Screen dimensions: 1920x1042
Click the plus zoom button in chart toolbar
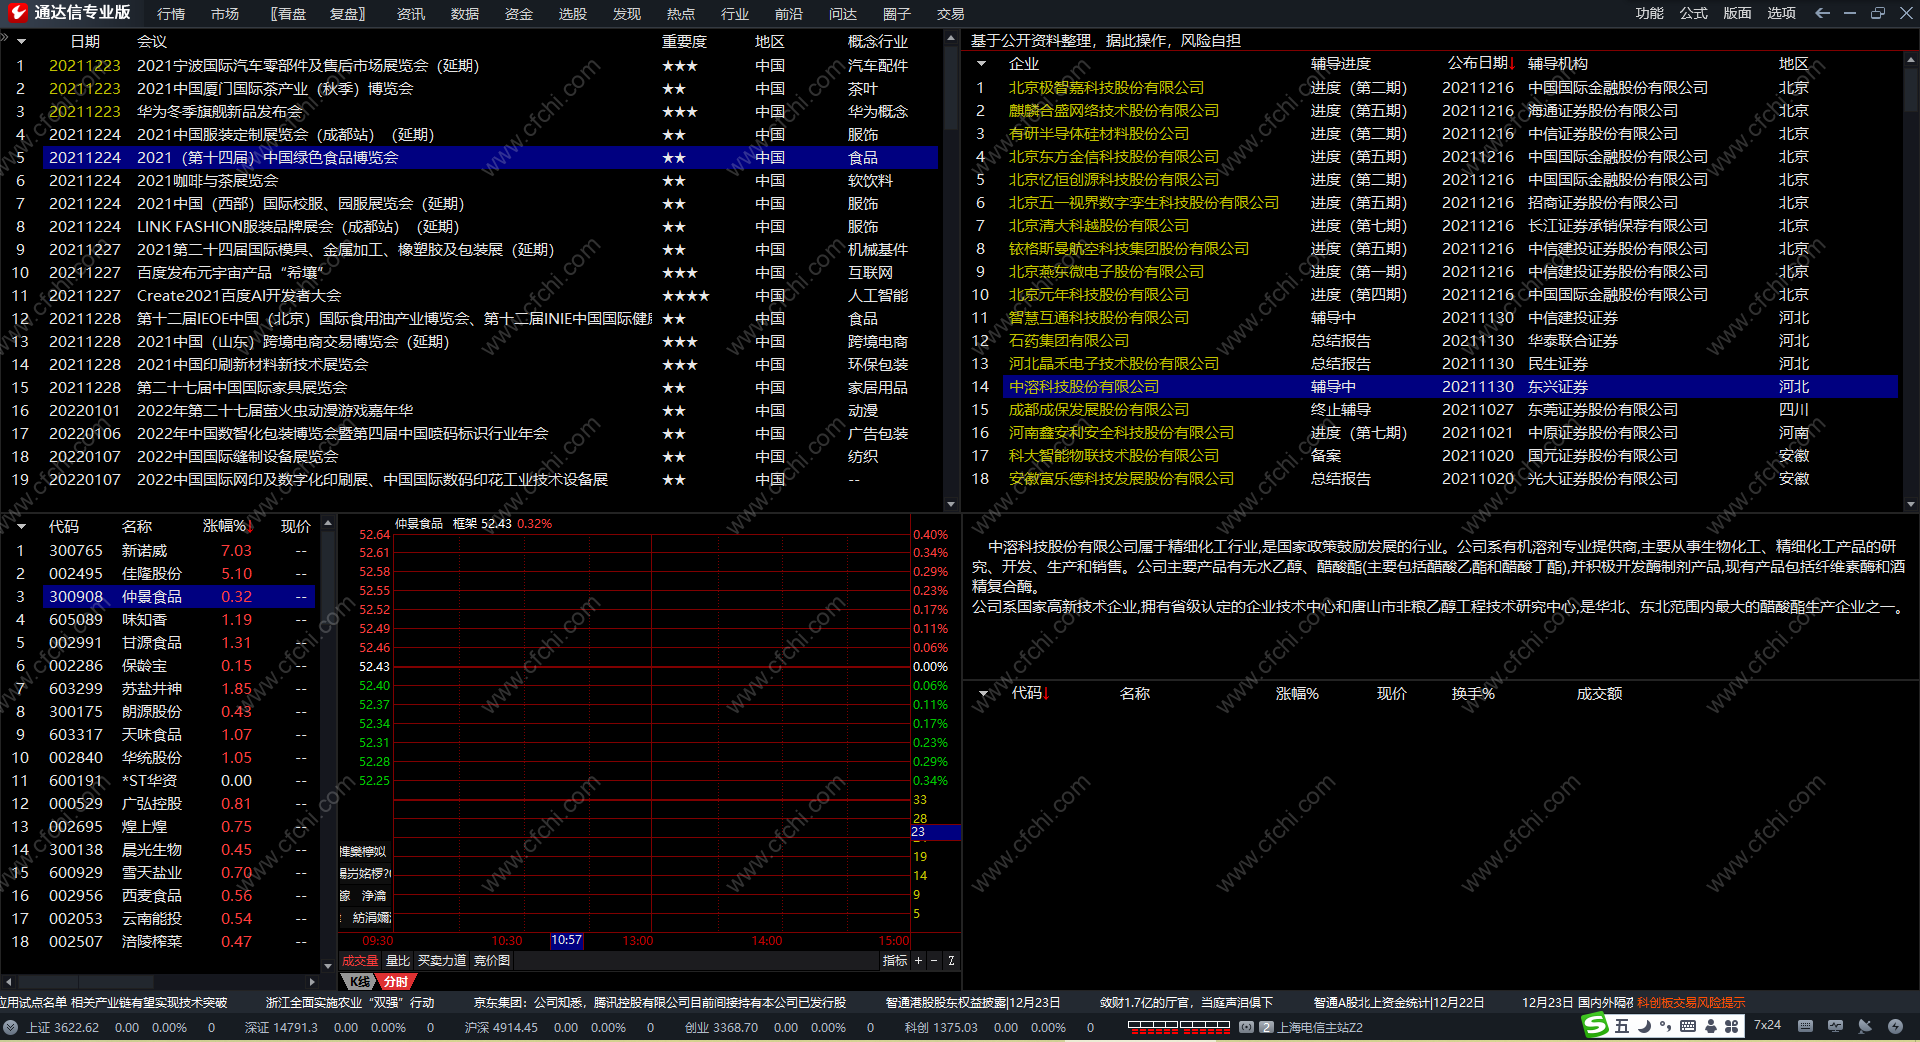(x=918, y=961)
